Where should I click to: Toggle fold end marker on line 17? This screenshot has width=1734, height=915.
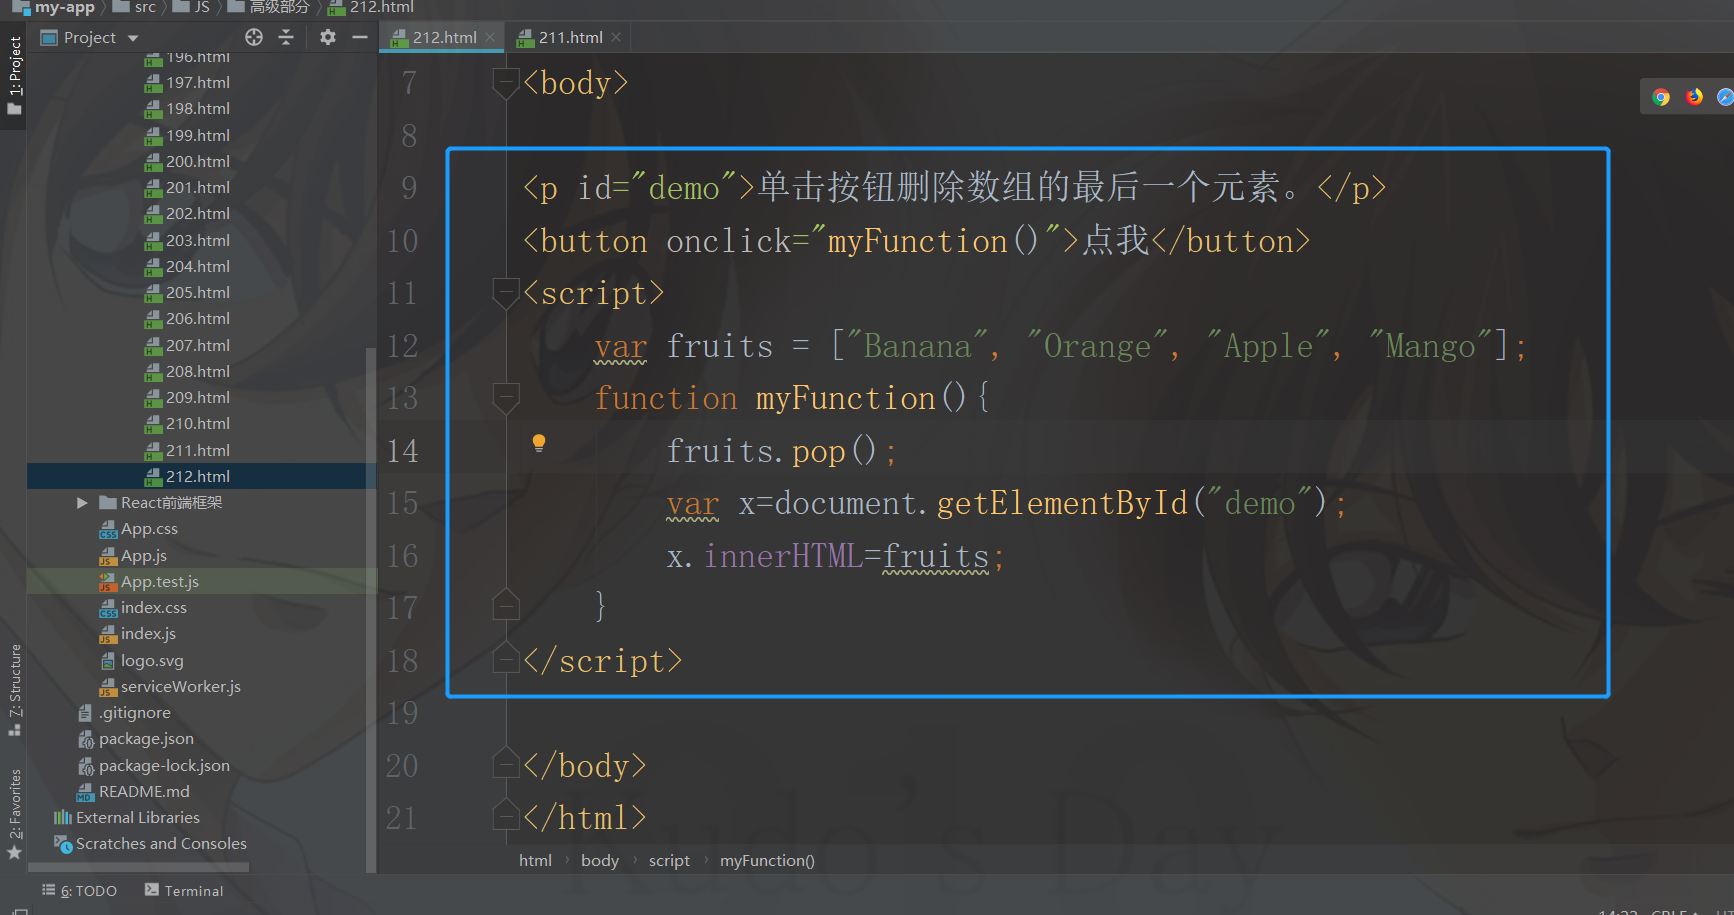(x=506, y=606)
